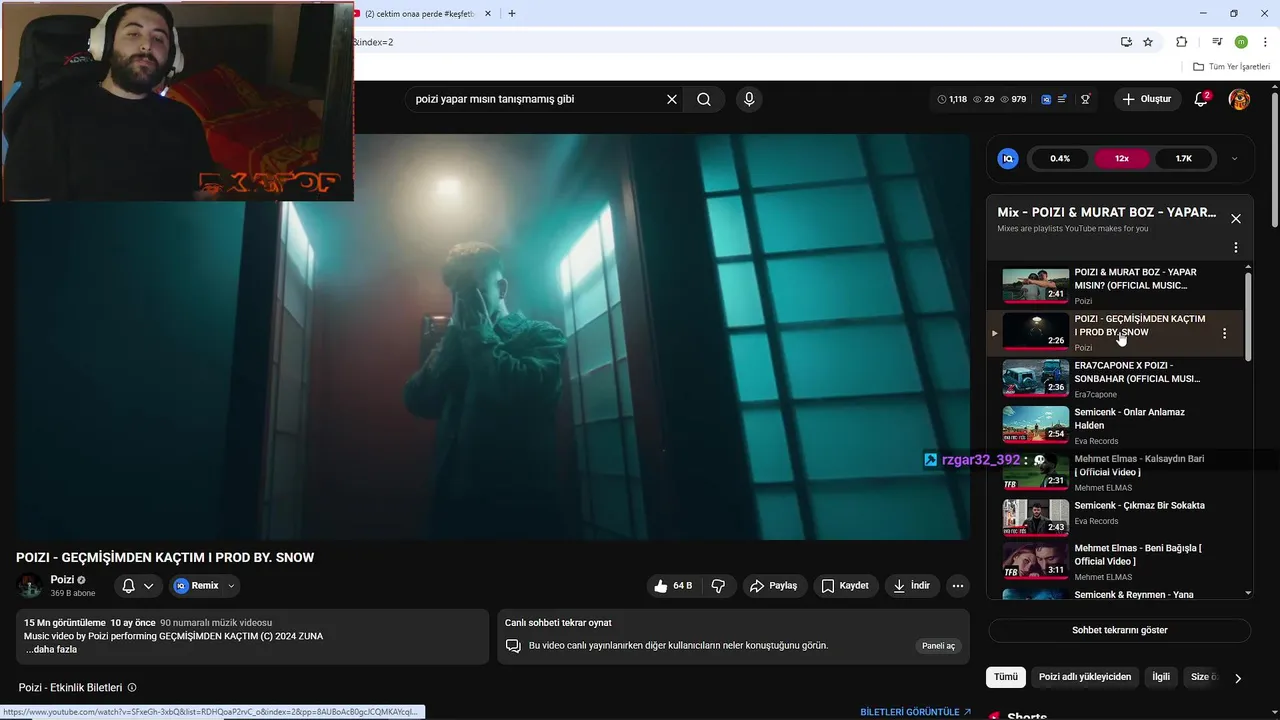The image size is (1280, 720).
Task: Open a new browser tab
Action: [512, 14]
